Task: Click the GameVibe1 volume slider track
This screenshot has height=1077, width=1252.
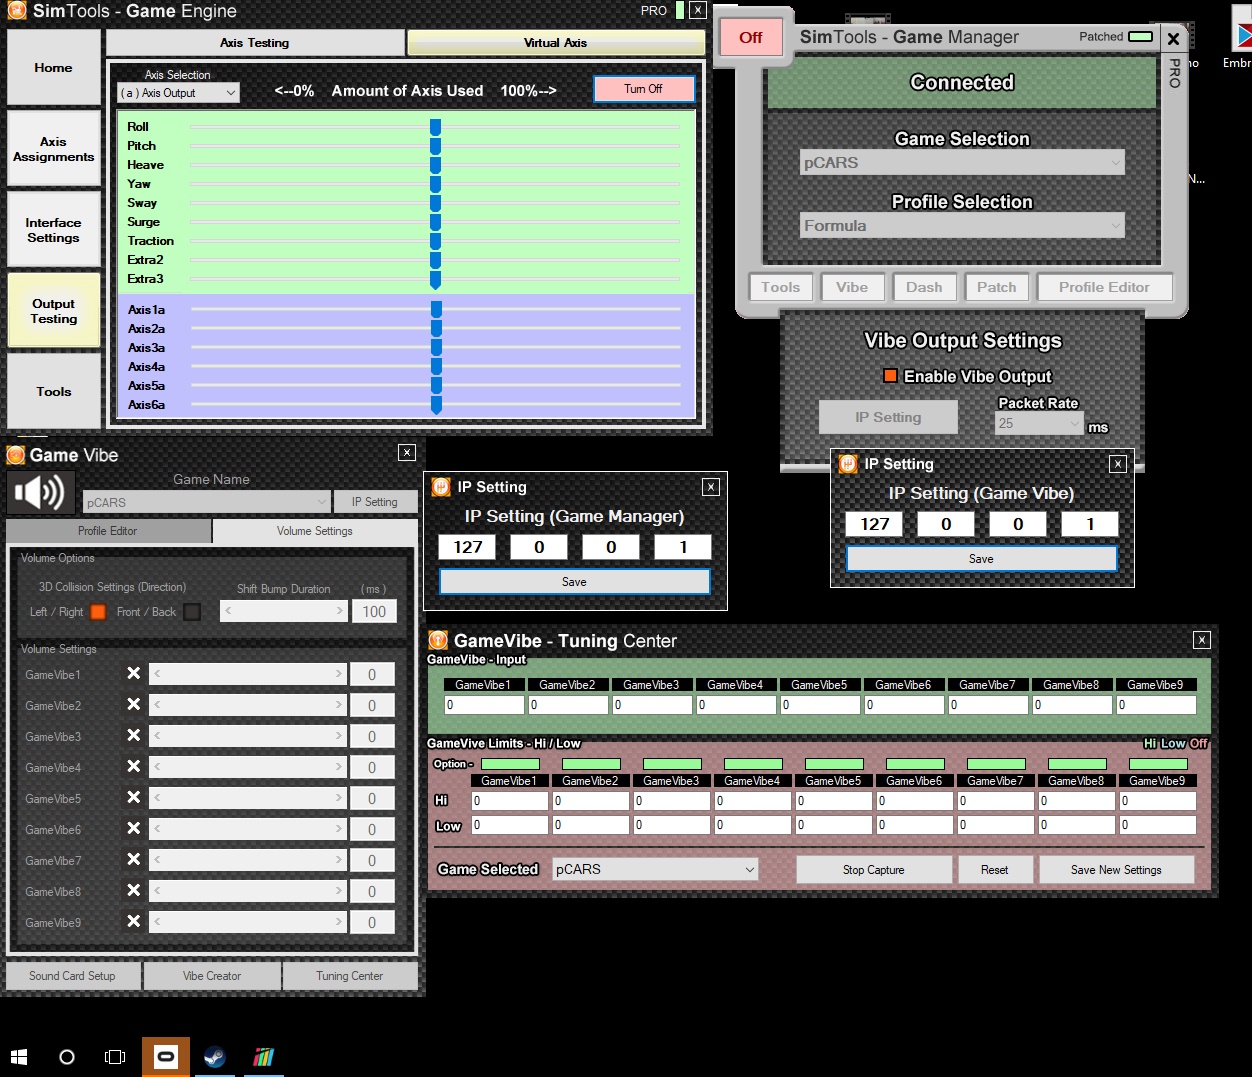Action: point(248,674)
